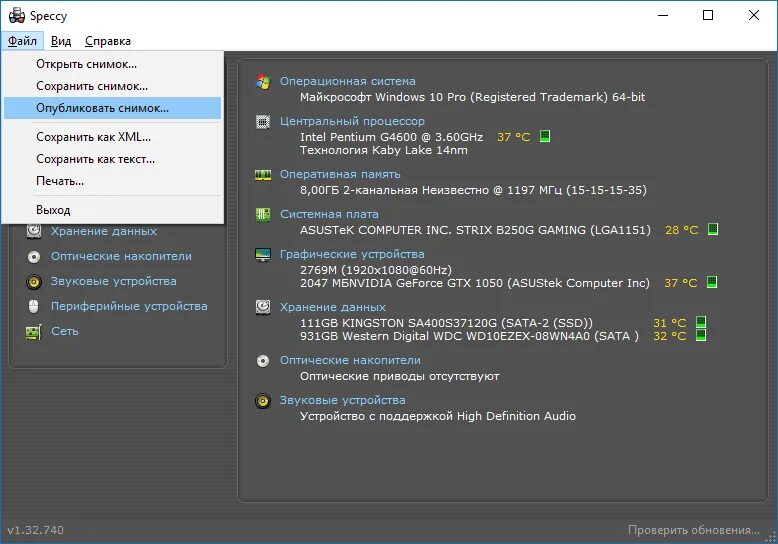Click sidebar mouse icon beside Периферийные устройства
The width and height of the screenshot is (778, 544).
[34, 306]
